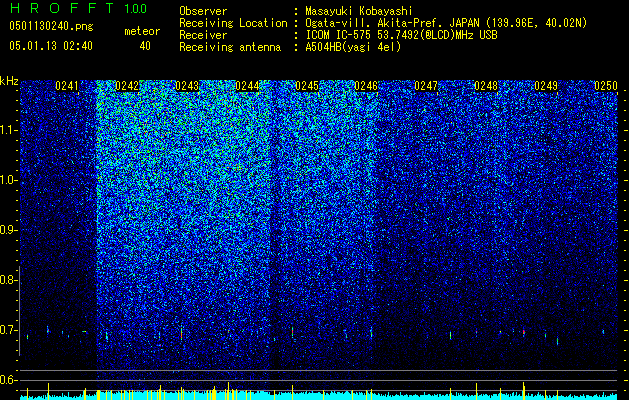Click the Ogata-vill. Akita-Pref. JAPAN location text
Screen dimensions: 629x400
click(446, 23)
